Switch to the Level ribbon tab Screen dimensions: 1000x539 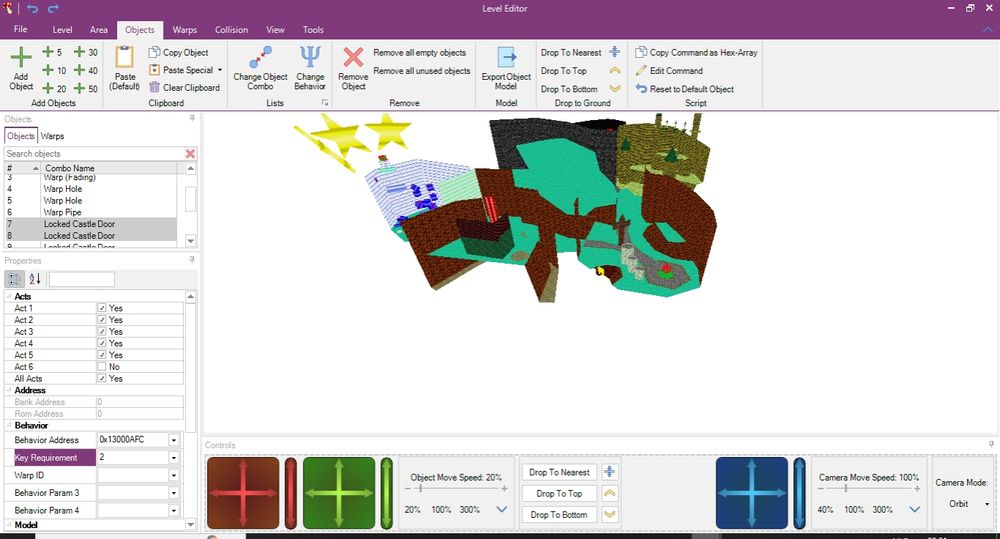click(x=62, y=30)
